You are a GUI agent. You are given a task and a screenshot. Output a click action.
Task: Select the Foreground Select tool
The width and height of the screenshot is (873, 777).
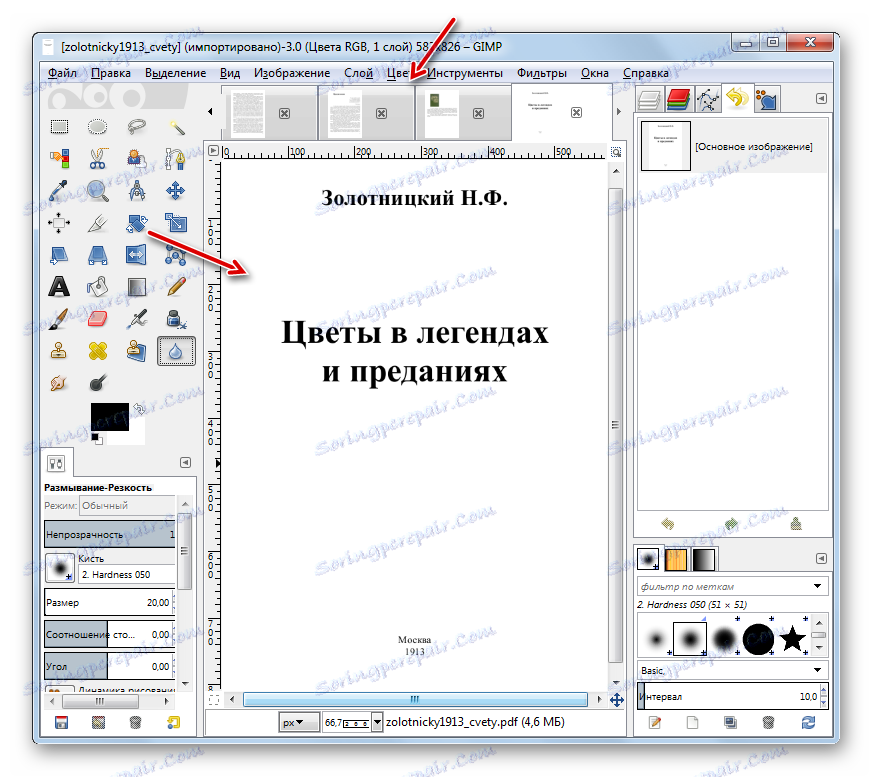pos(136,159)
